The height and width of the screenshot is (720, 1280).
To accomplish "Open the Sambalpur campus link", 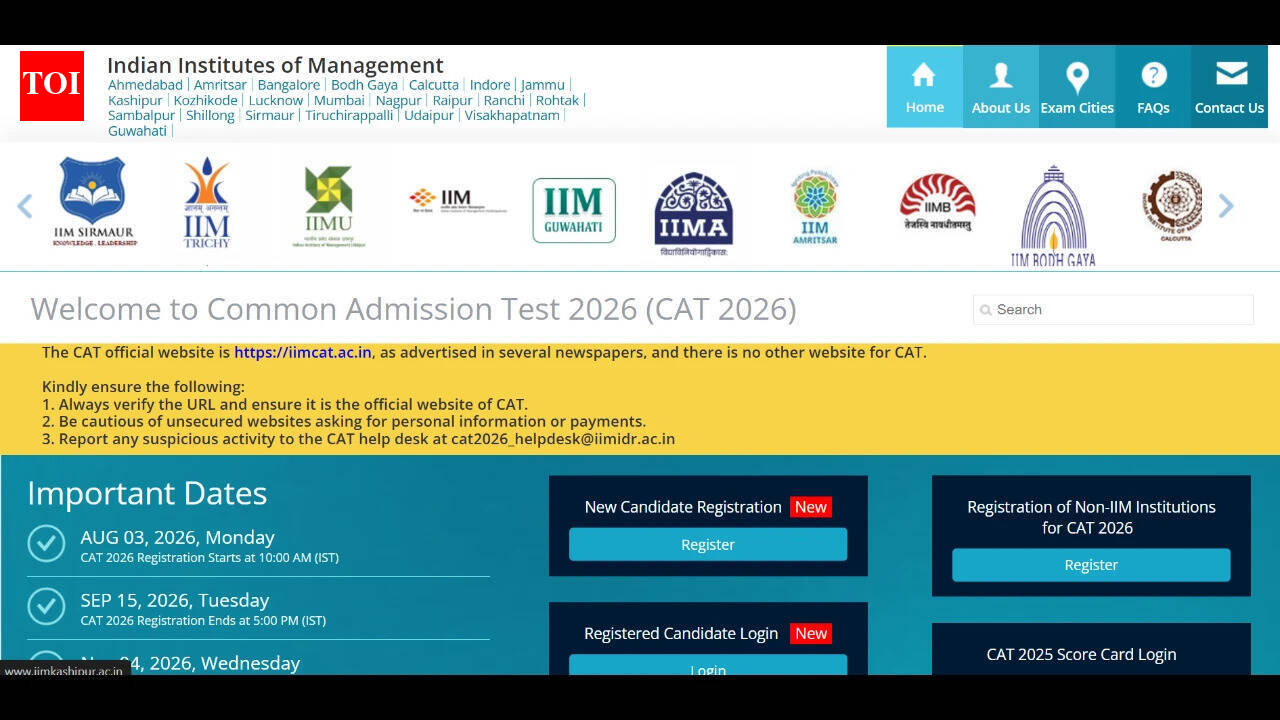I will coord(141,115).
